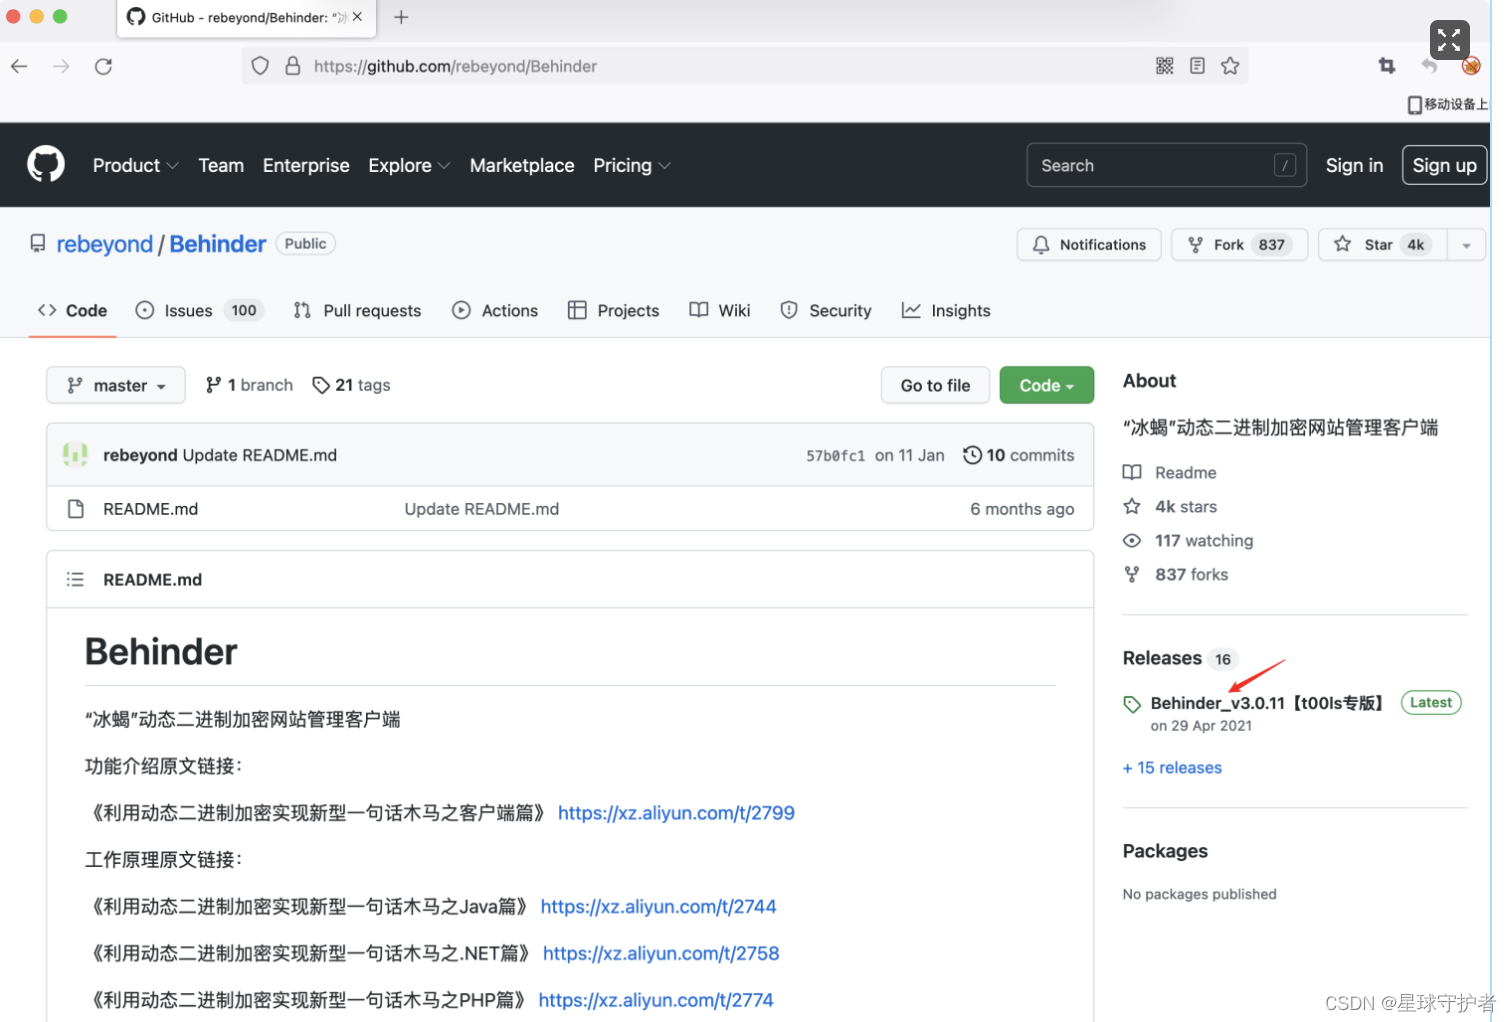Image resolution: width=1512 pixels, height=1022 pixels.
Task: Reload the page with the refresh icon
Action: (103, 66)
